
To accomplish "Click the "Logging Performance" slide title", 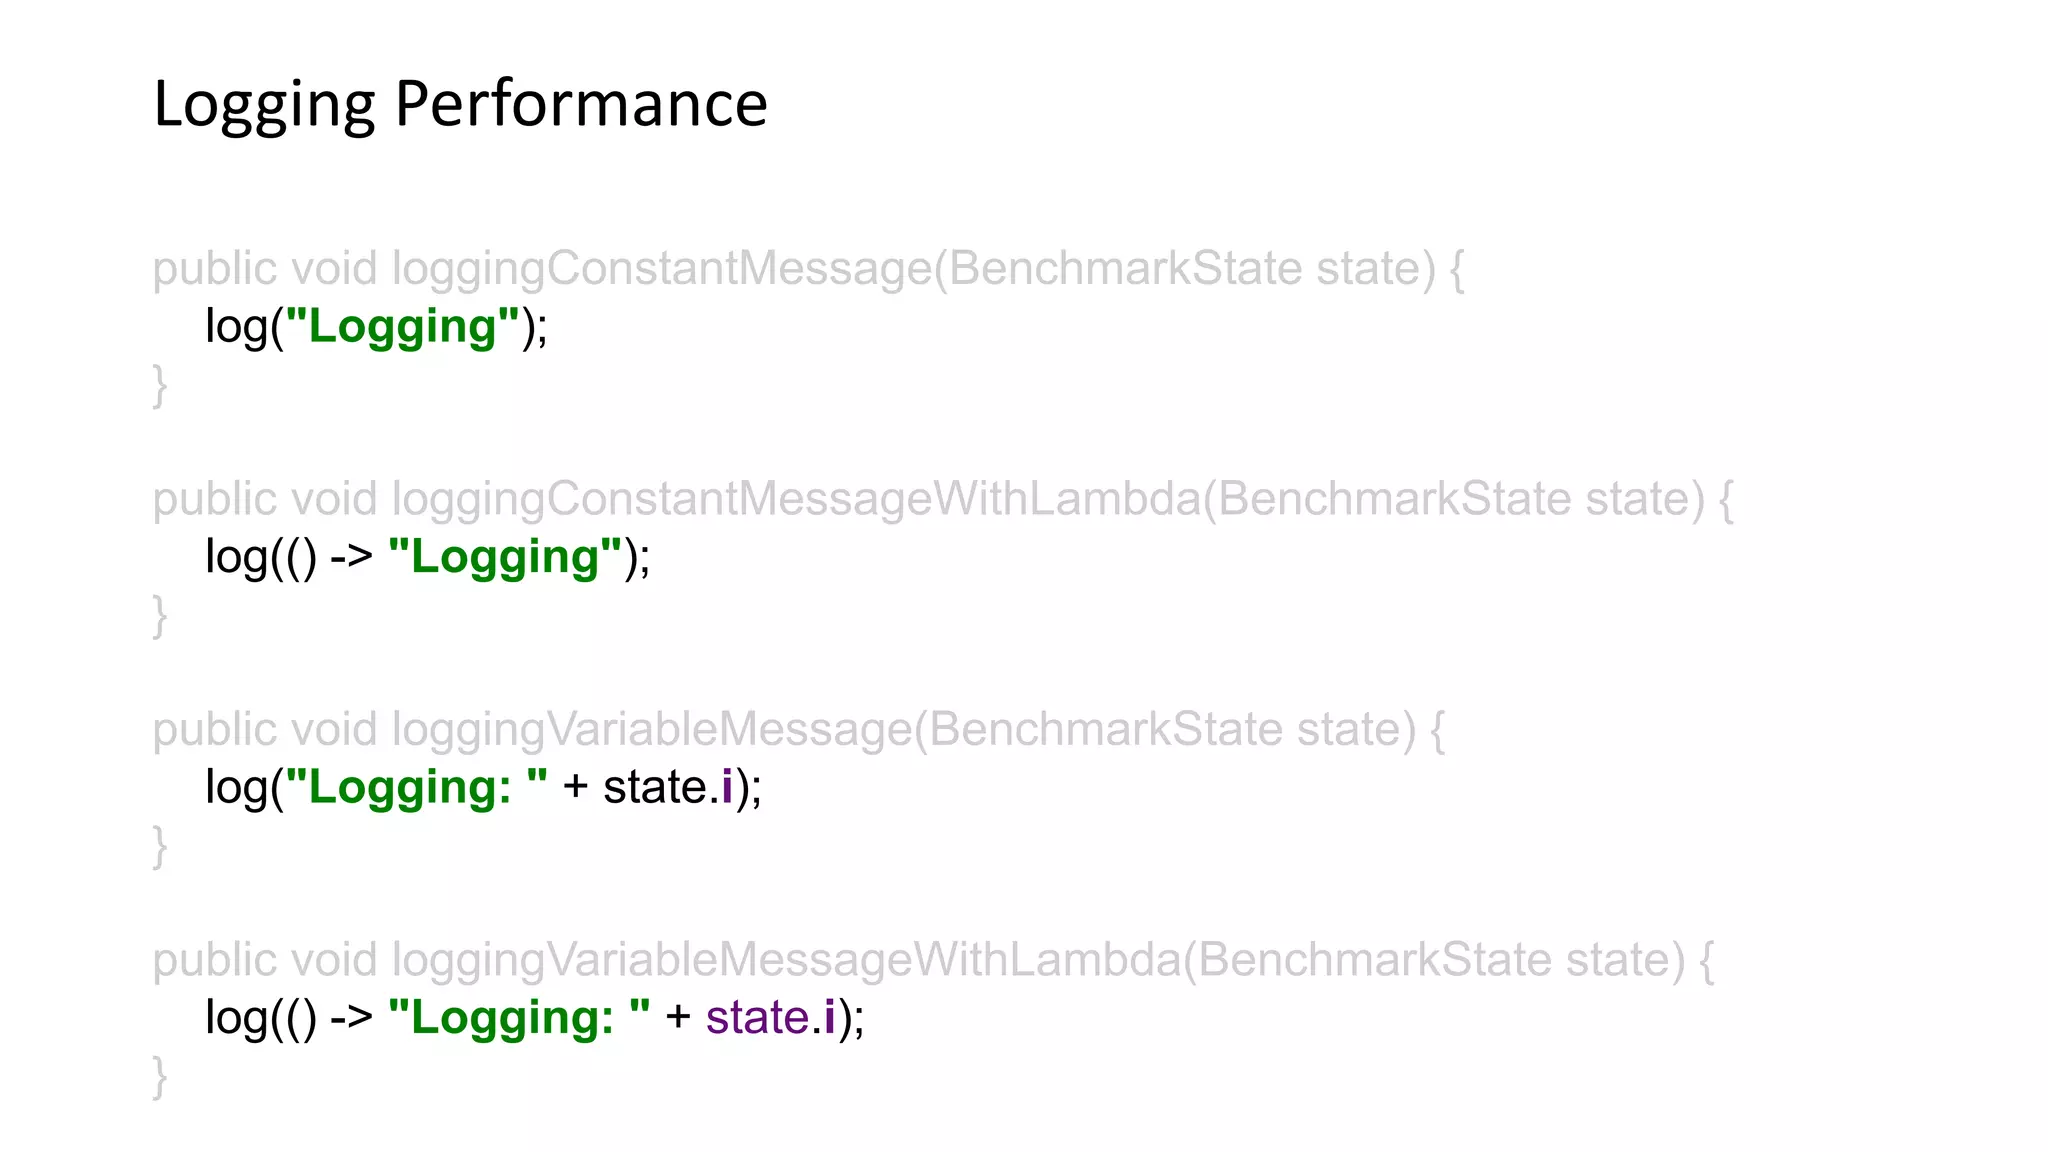I will point(460,104).
